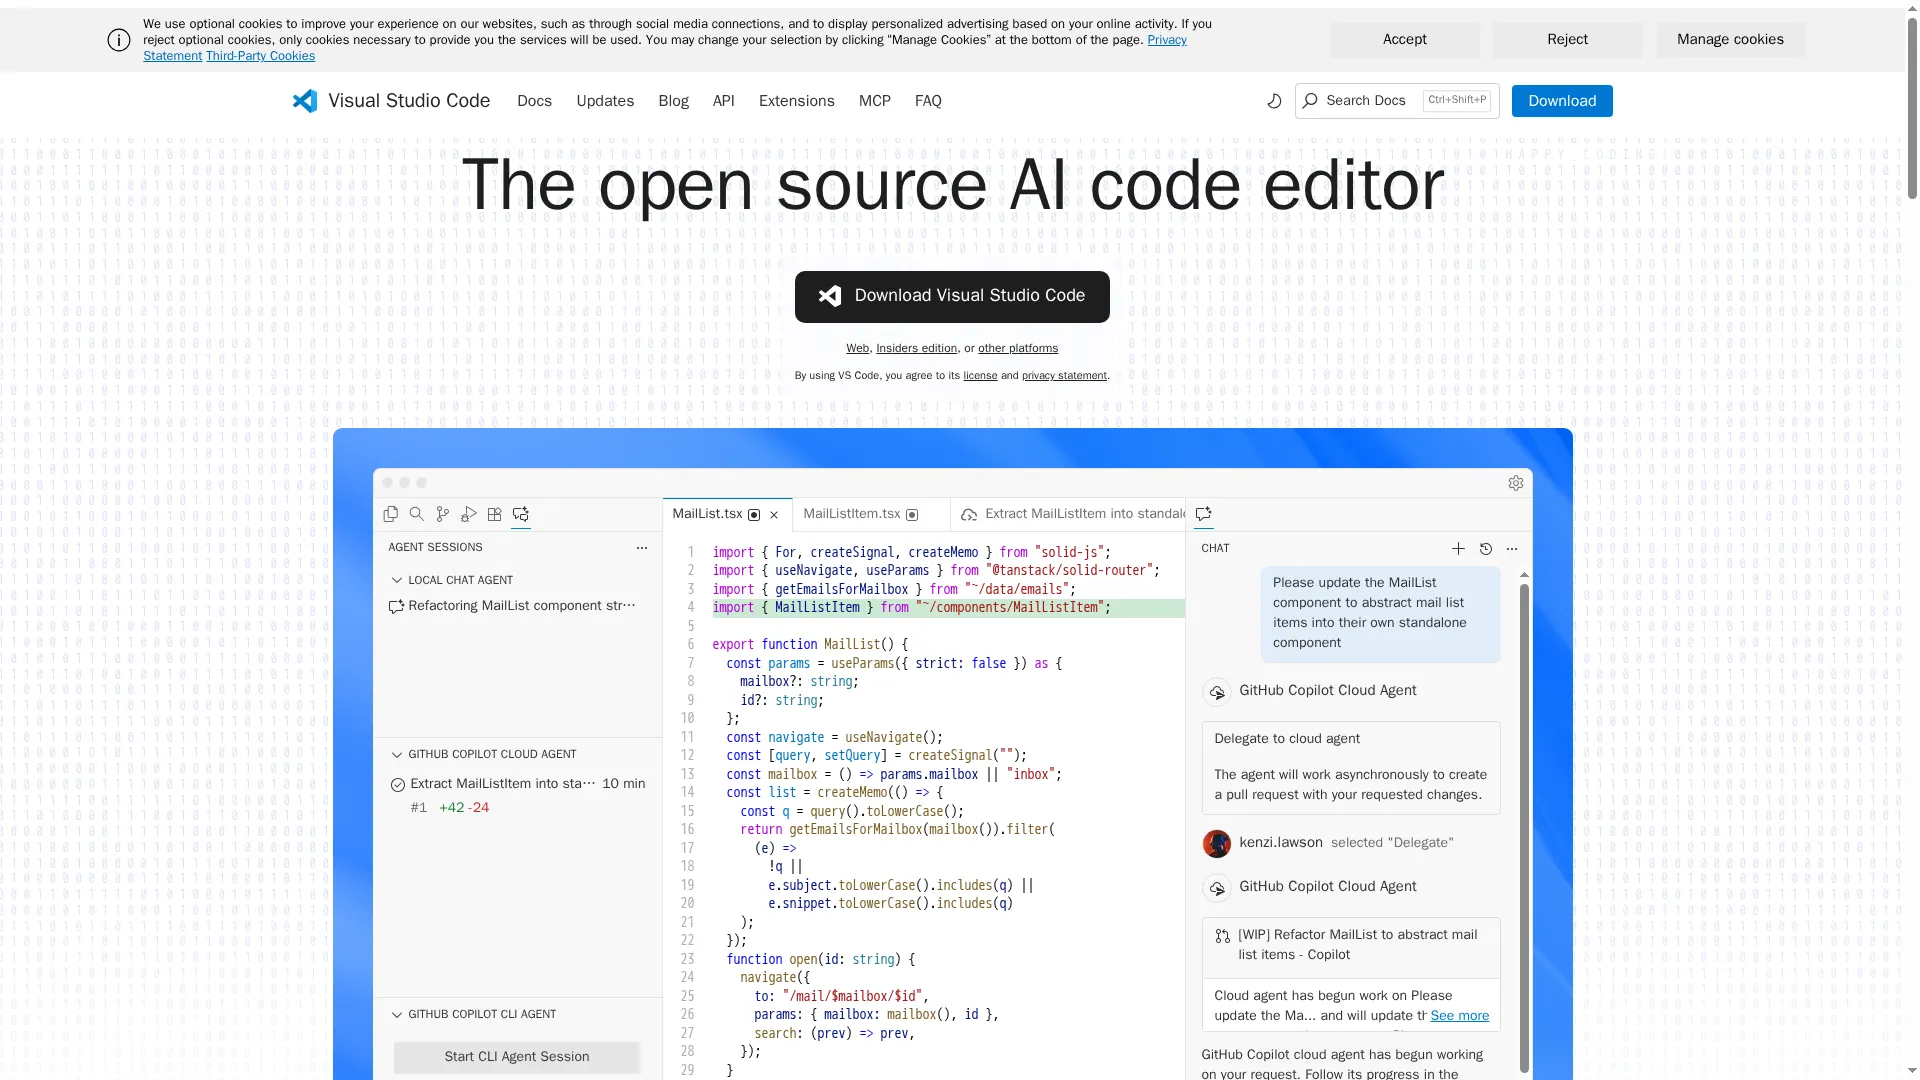This screenshot has height=1080, width=1920.
Task: Open the Insiders edition link
Action: (916, 348)
